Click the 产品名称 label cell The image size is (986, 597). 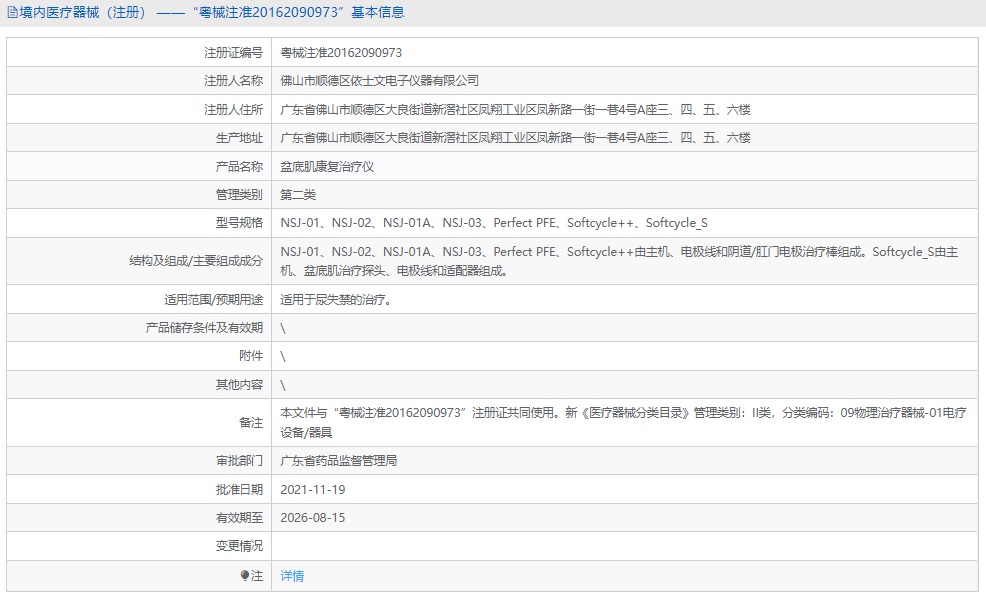tap(139, 166)
